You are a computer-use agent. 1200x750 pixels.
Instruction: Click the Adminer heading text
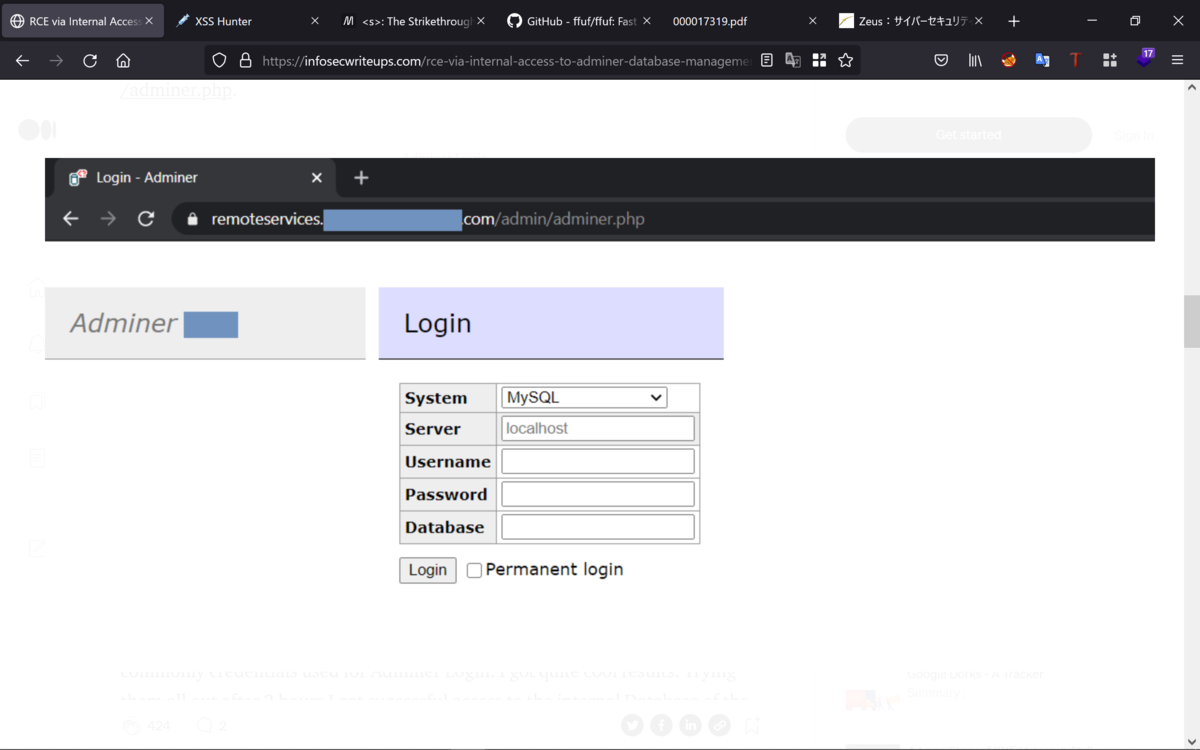[x=123, y=323]
